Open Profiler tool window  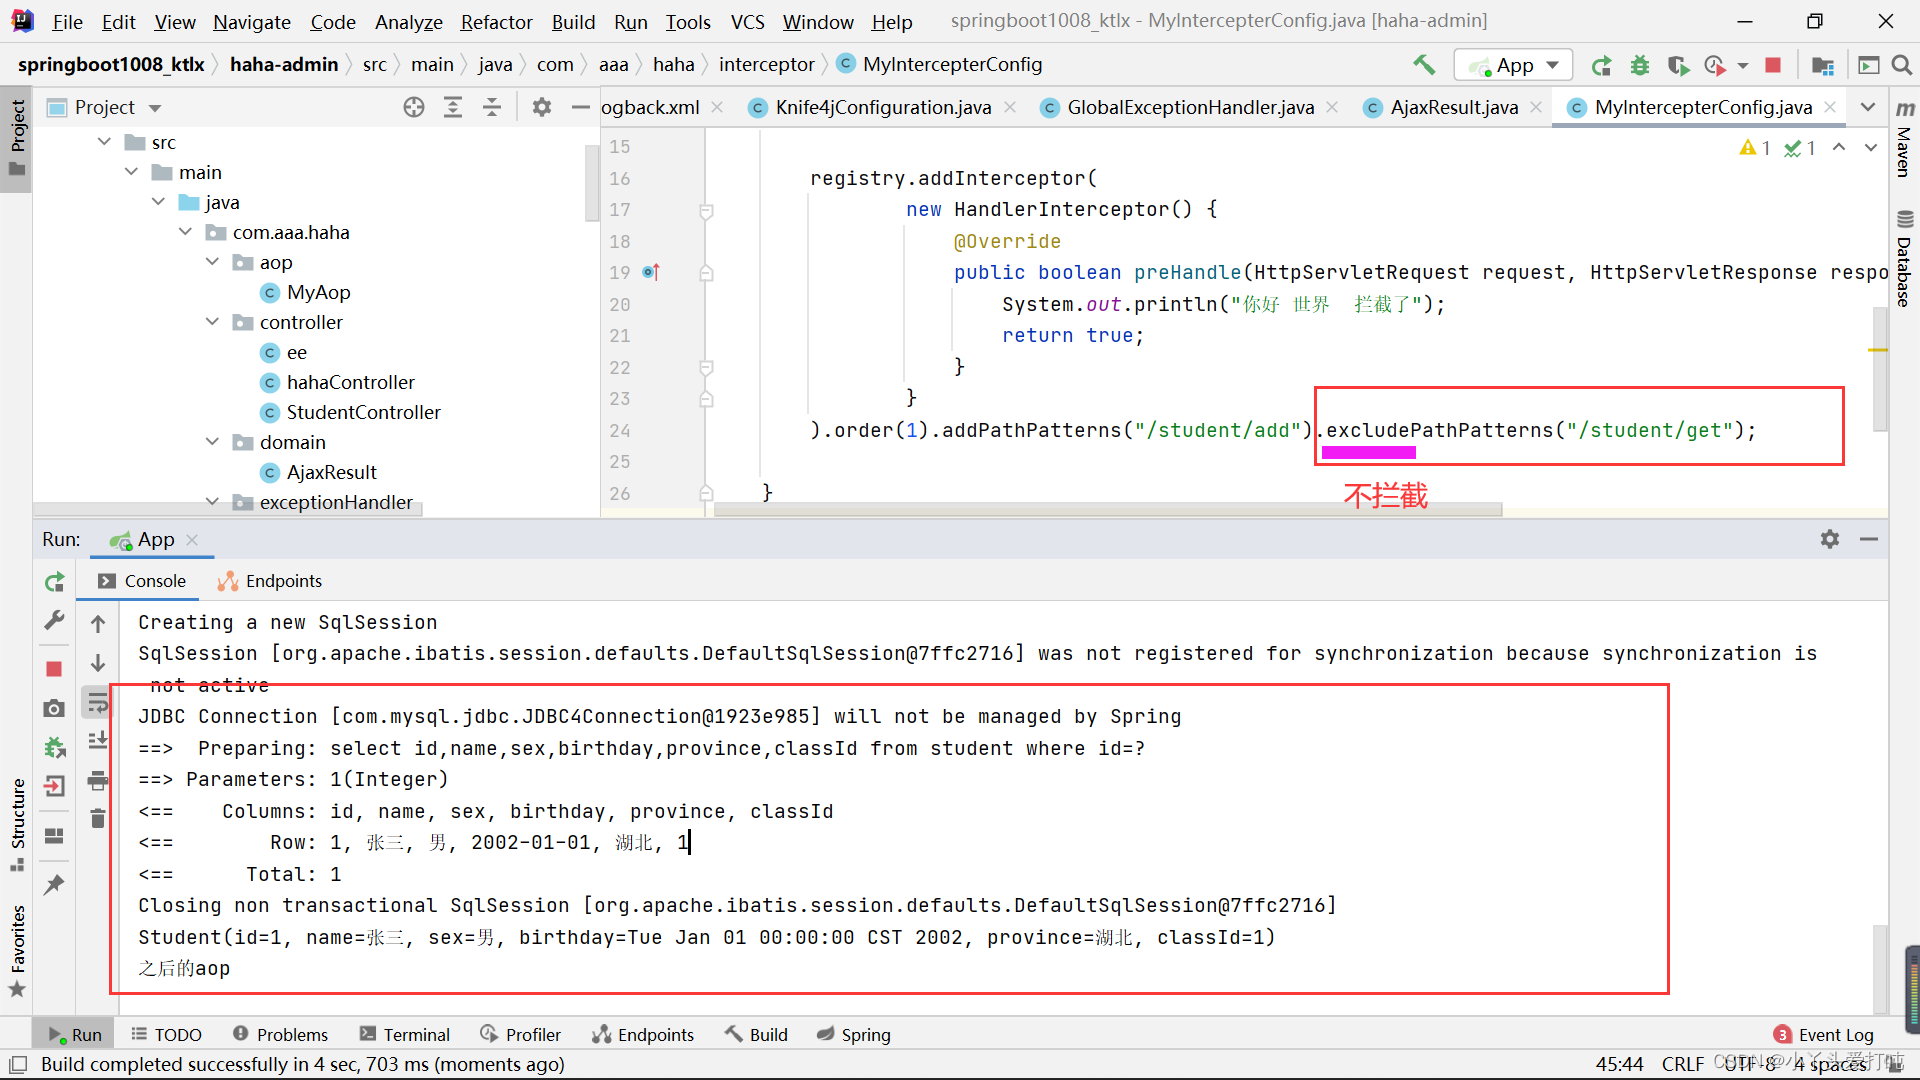pos(521,1035)
